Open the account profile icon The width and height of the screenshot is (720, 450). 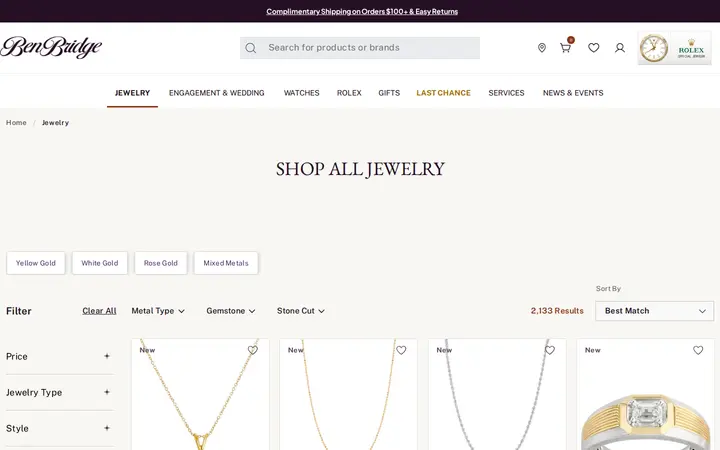point(620,48)
